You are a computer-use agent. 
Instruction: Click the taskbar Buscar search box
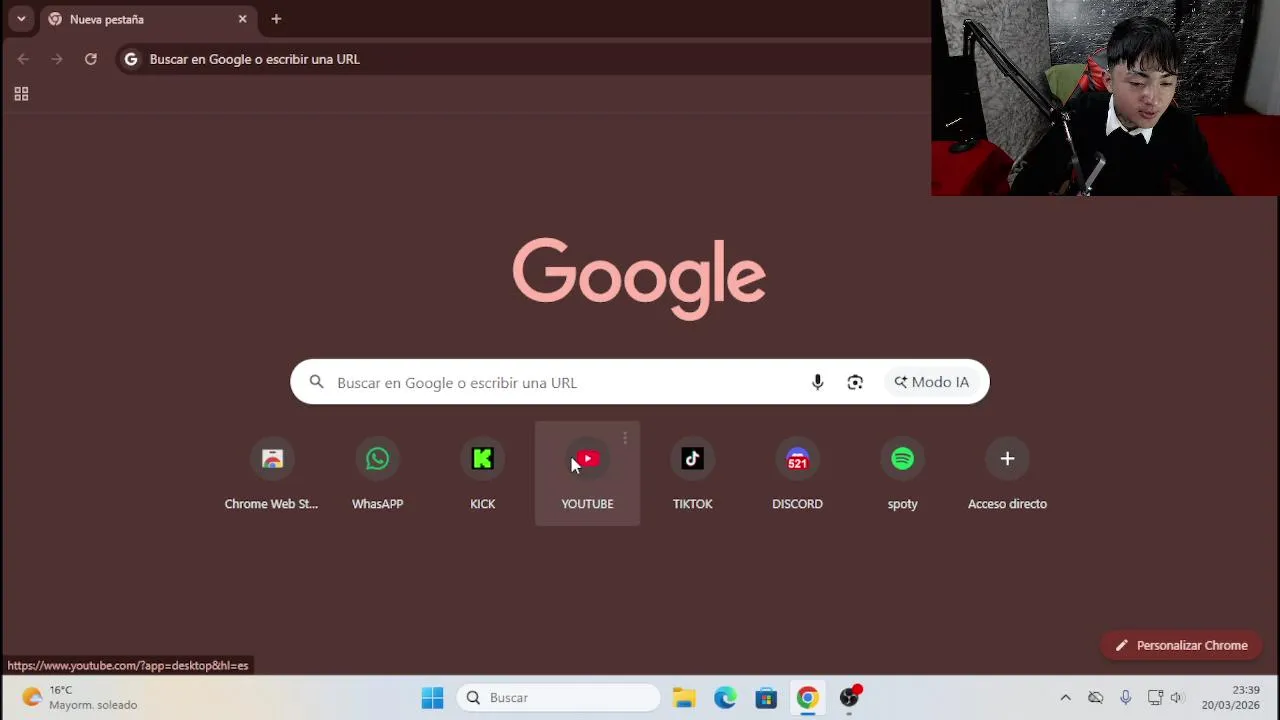click(560, 697)
